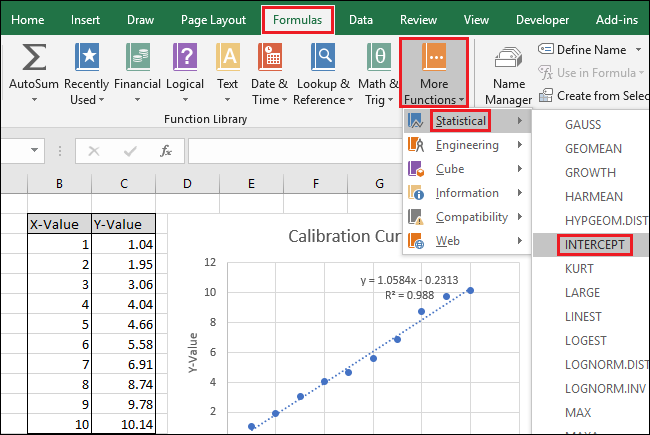
Task: Open the Data ribbon tab
Action: point(360,19)
